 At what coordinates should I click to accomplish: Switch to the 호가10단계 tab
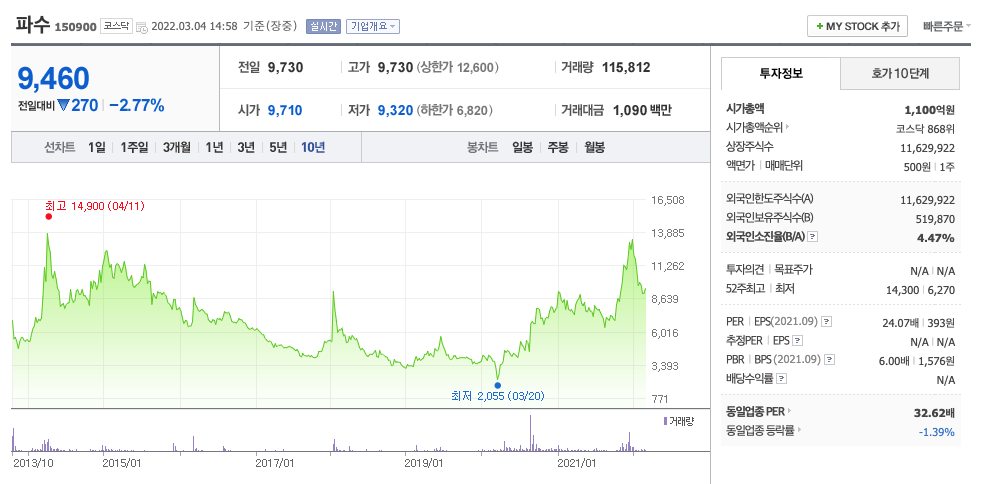tap(900, 73)
